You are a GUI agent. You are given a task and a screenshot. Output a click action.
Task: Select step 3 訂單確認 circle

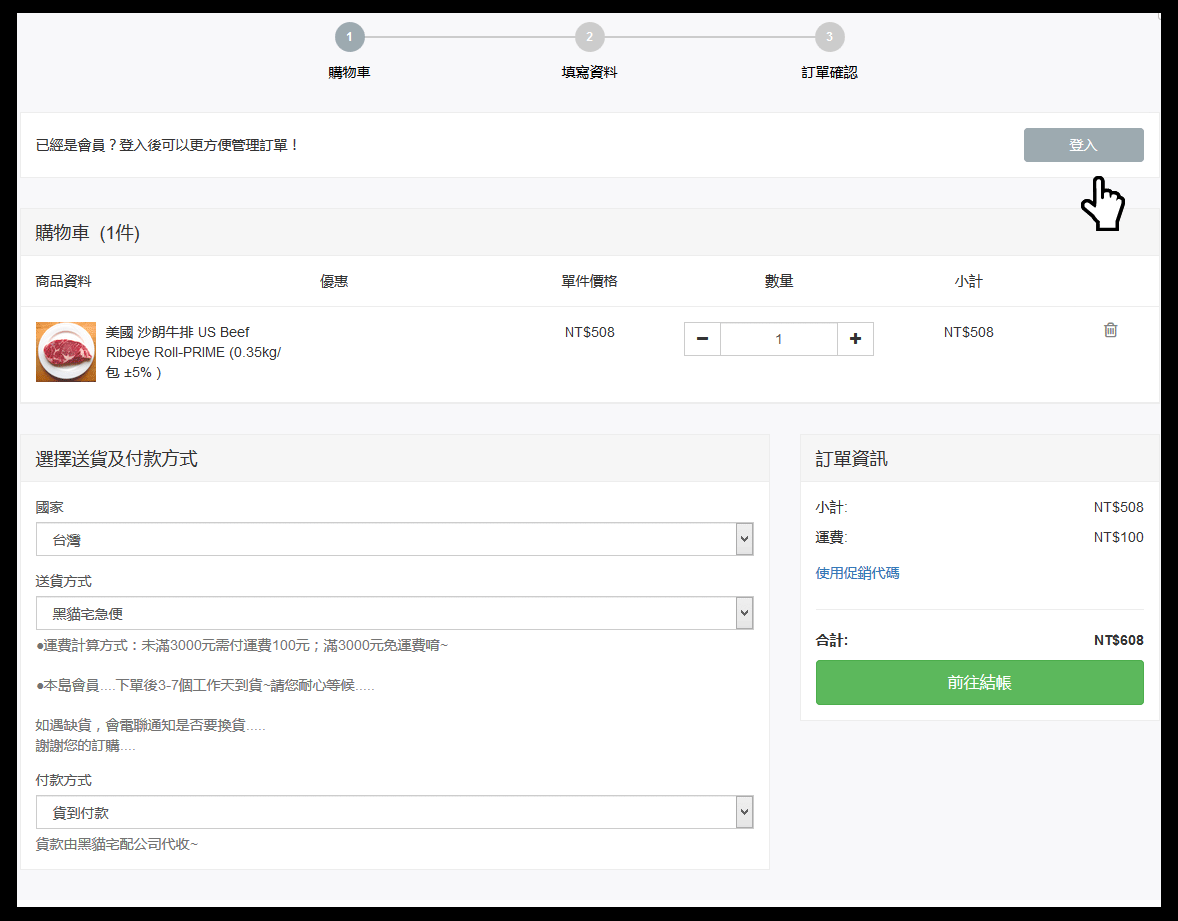829,38
